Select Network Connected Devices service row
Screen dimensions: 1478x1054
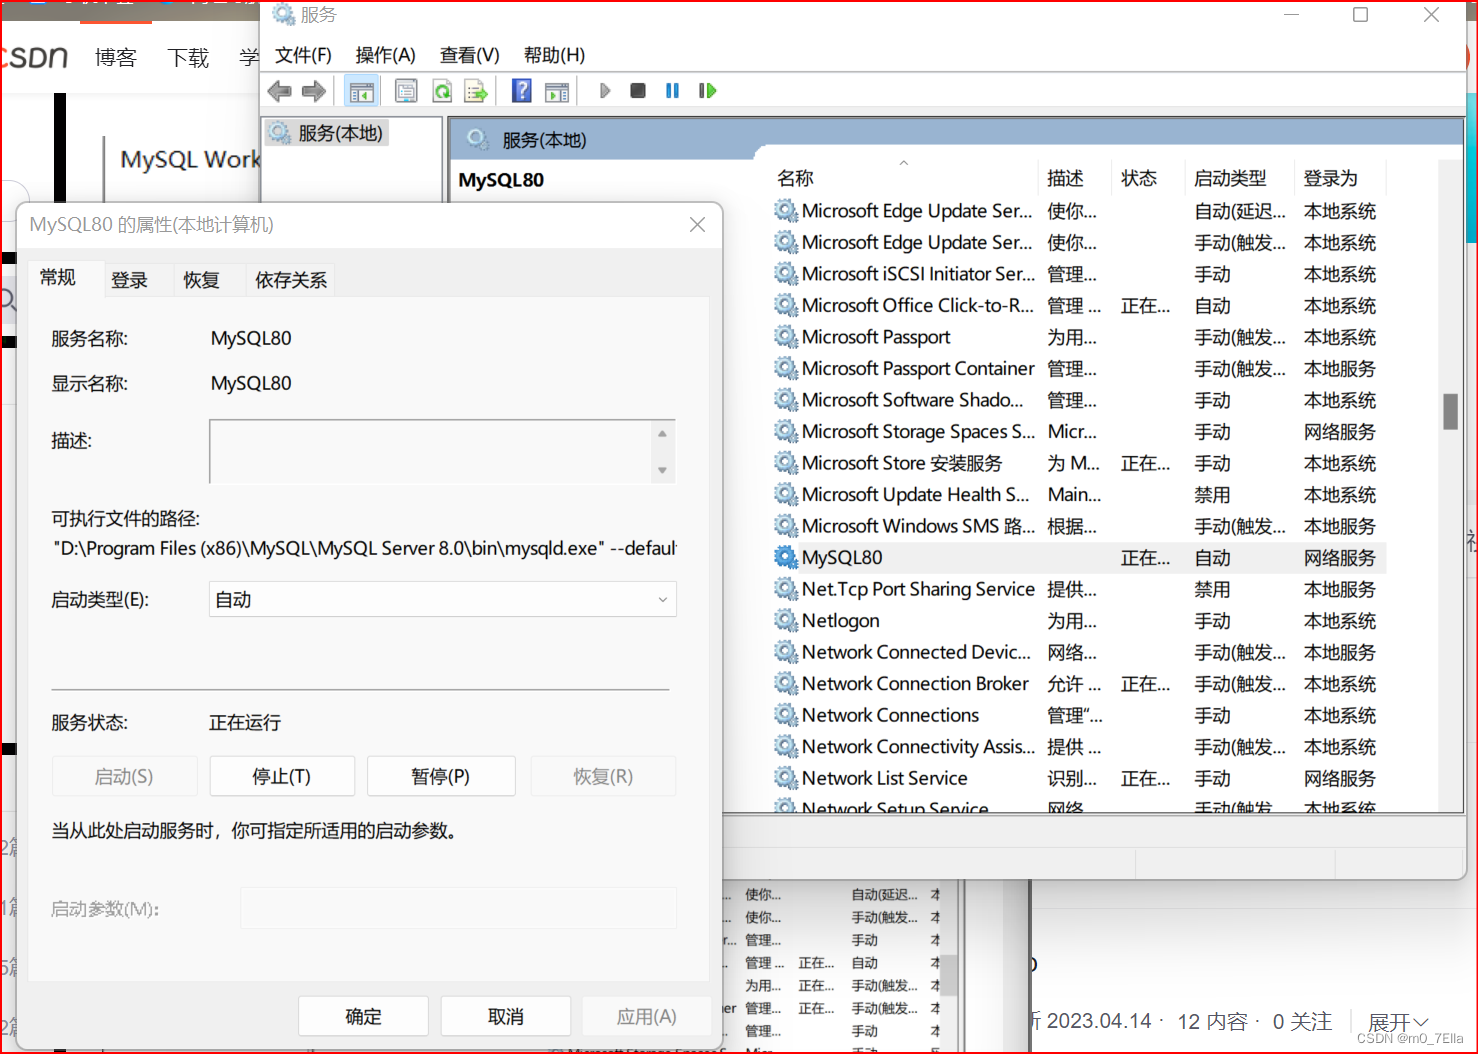[x=1079, y=653]
